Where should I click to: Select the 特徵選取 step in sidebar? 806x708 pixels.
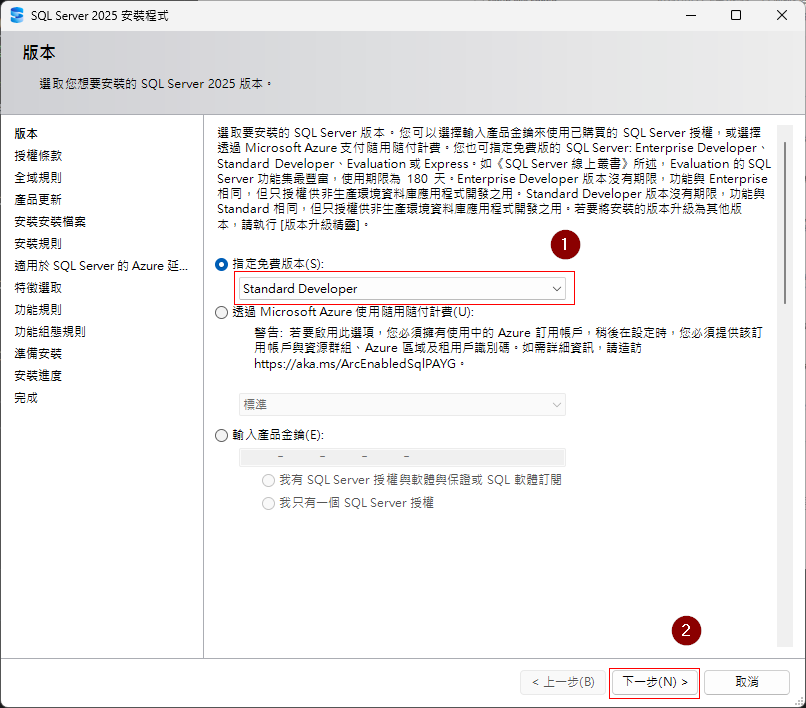pos(38,288)
